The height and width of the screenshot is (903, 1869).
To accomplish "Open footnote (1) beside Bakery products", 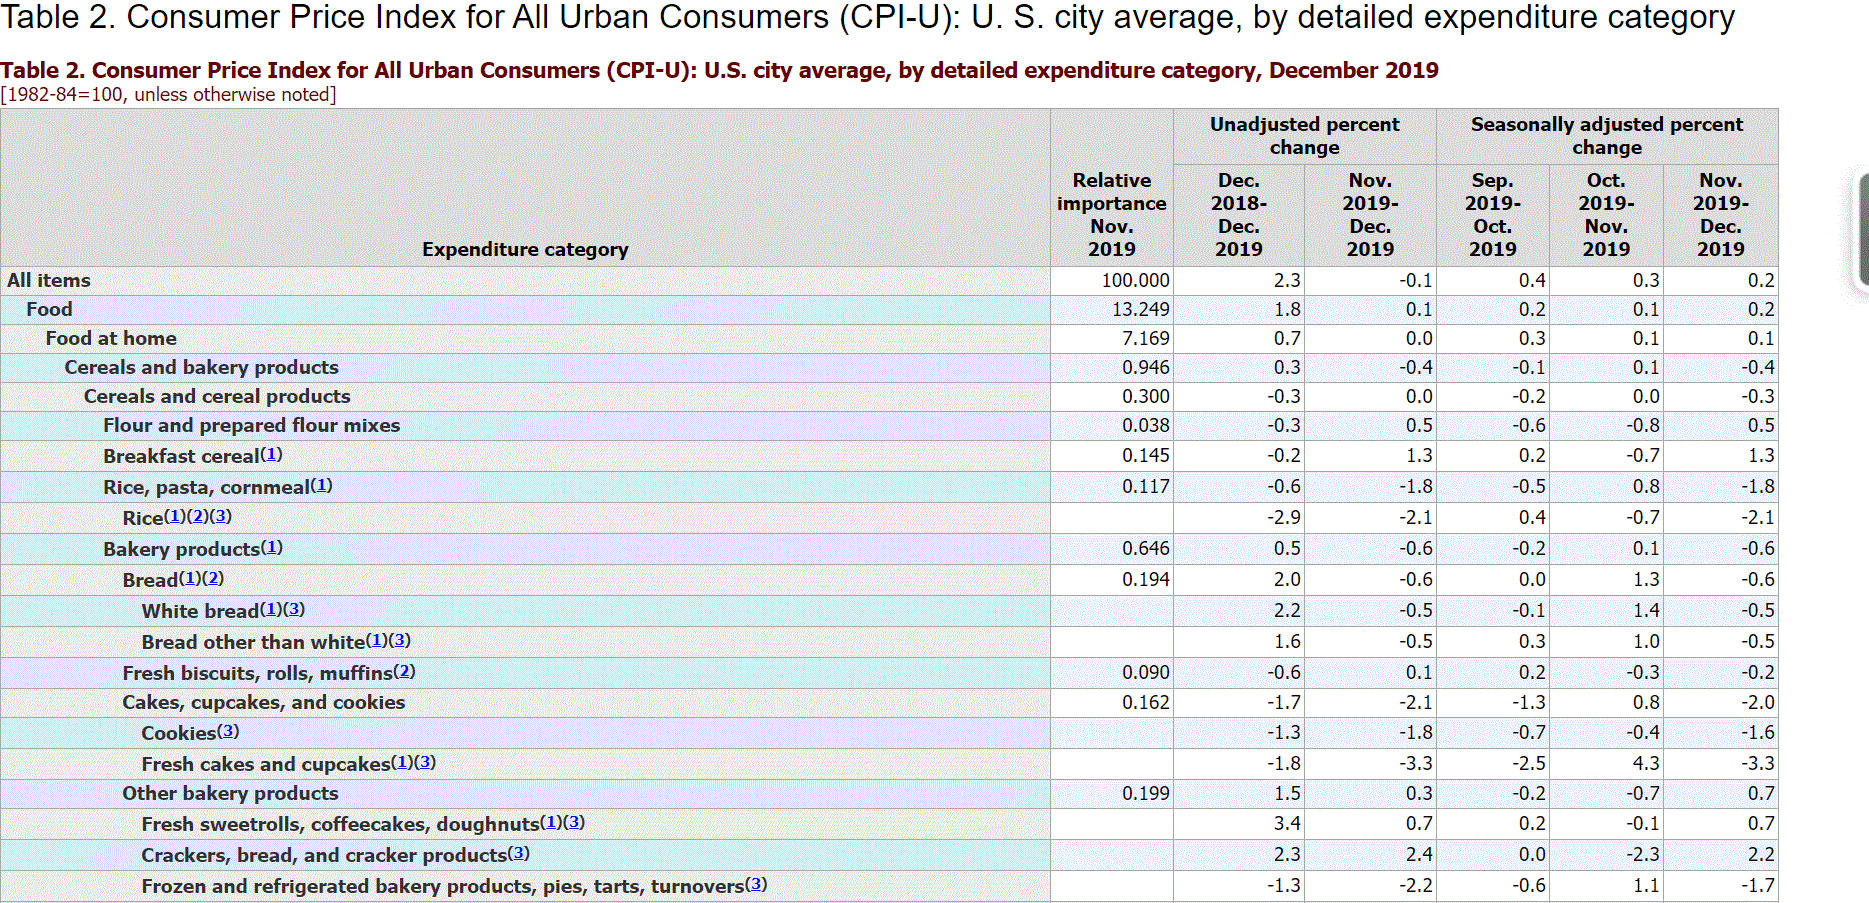I will coord(271,547).
